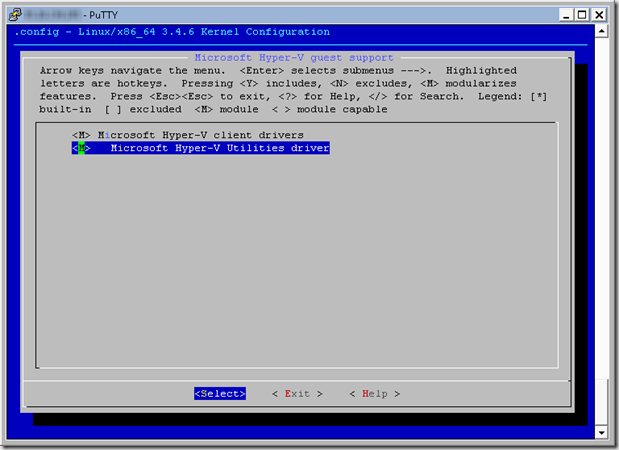The width and height of the screenshot is (619, 450).
Task: Close the PuTTY window
Action: pyautogui.click(x=599, y=15)
